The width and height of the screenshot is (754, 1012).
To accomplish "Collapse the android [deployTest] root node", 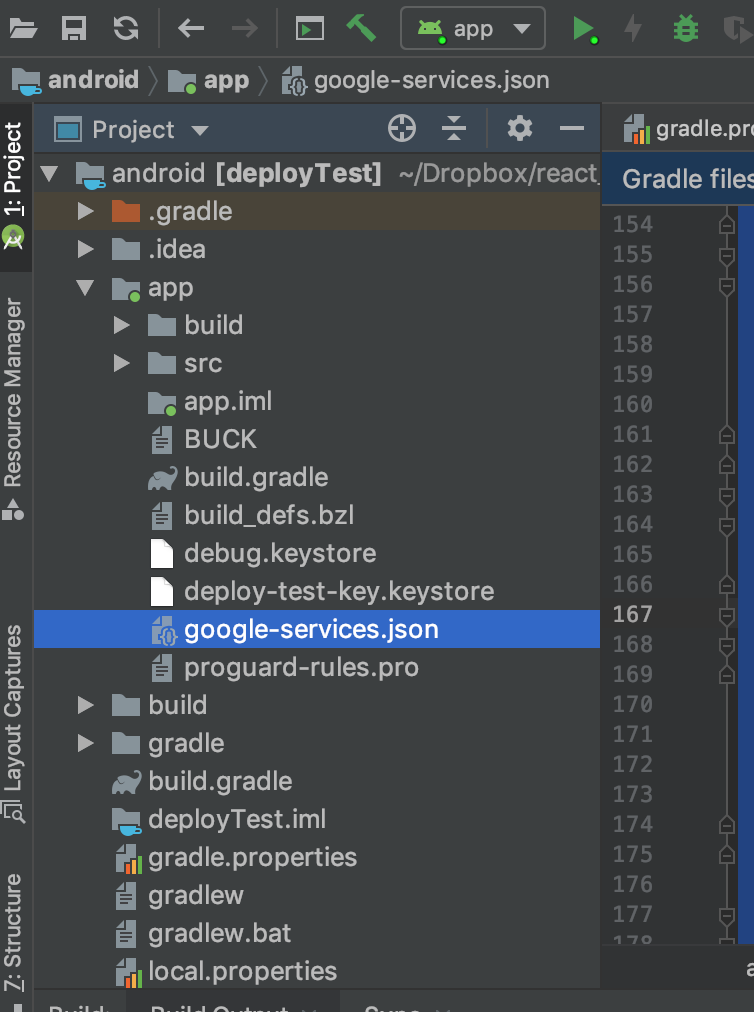I will 49,173.
